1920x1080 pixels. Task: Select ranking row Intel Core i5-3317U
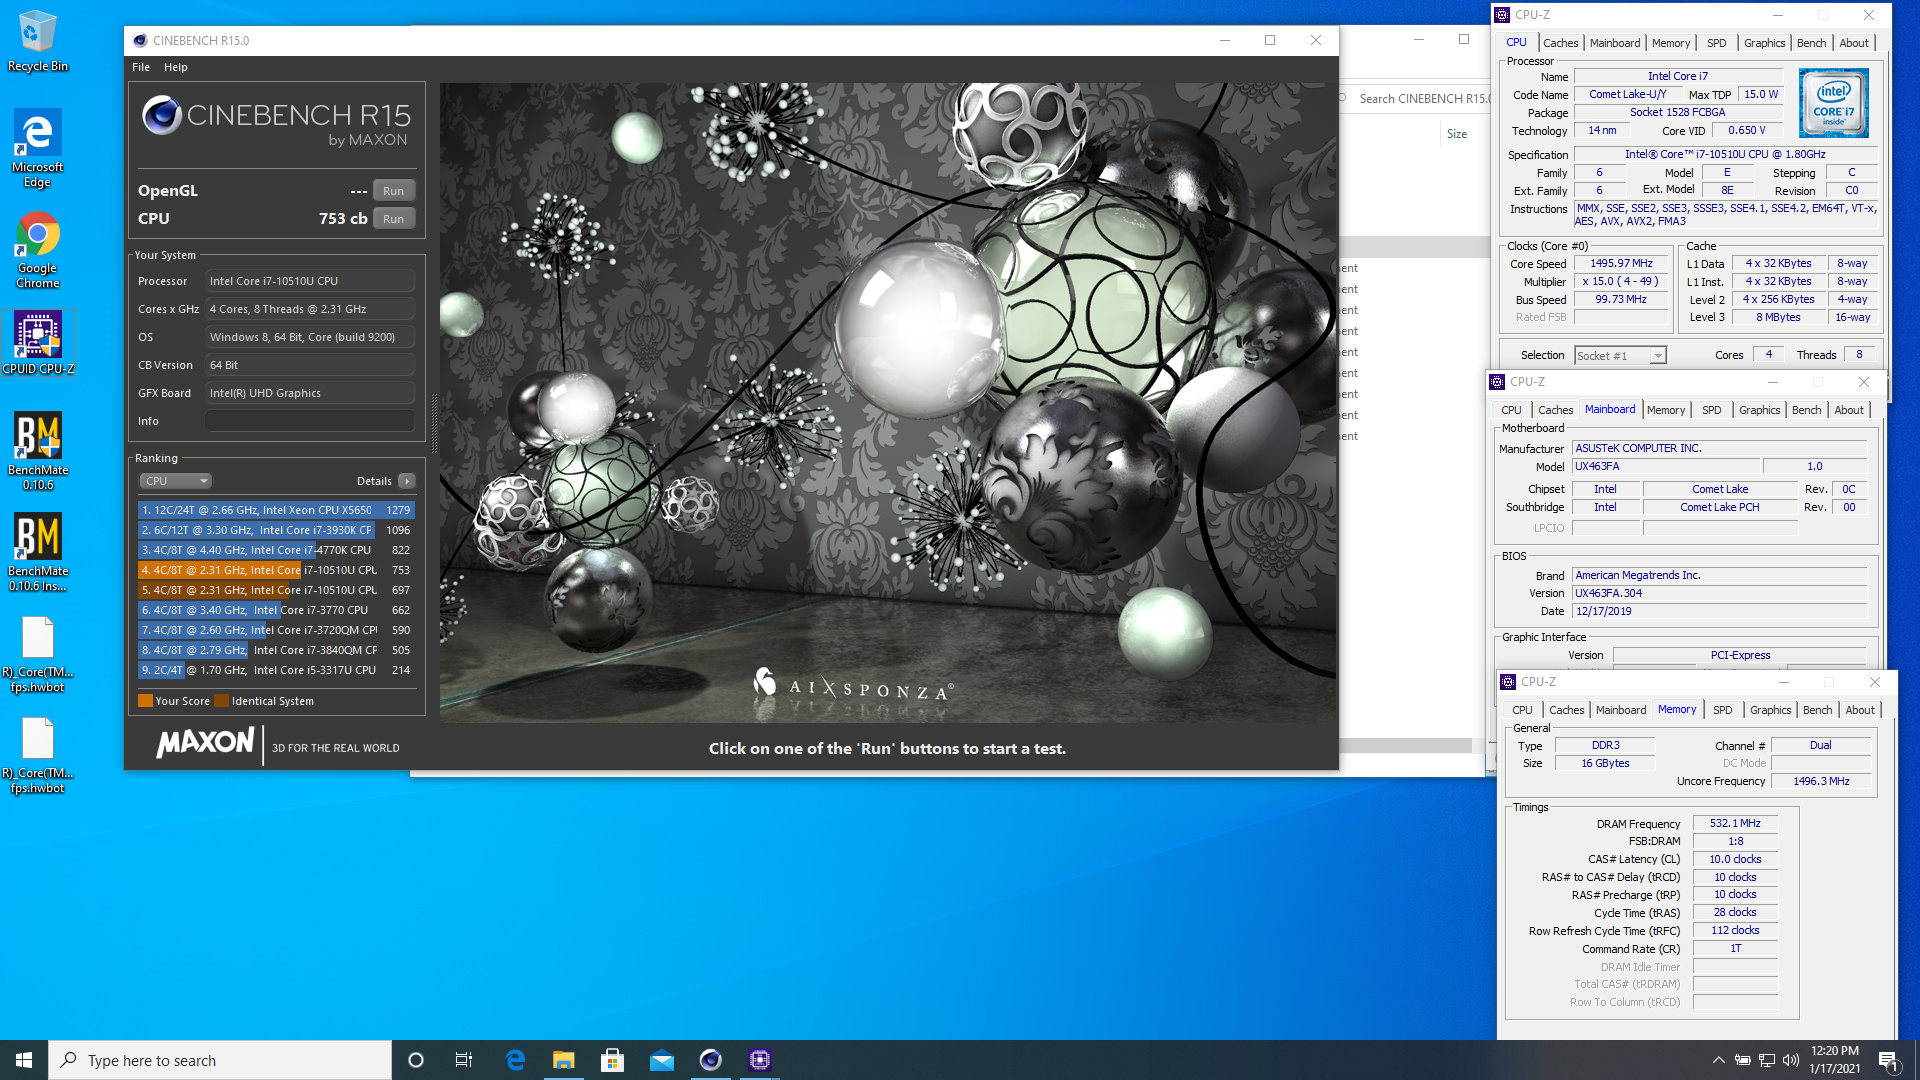[x=276, y=670]
